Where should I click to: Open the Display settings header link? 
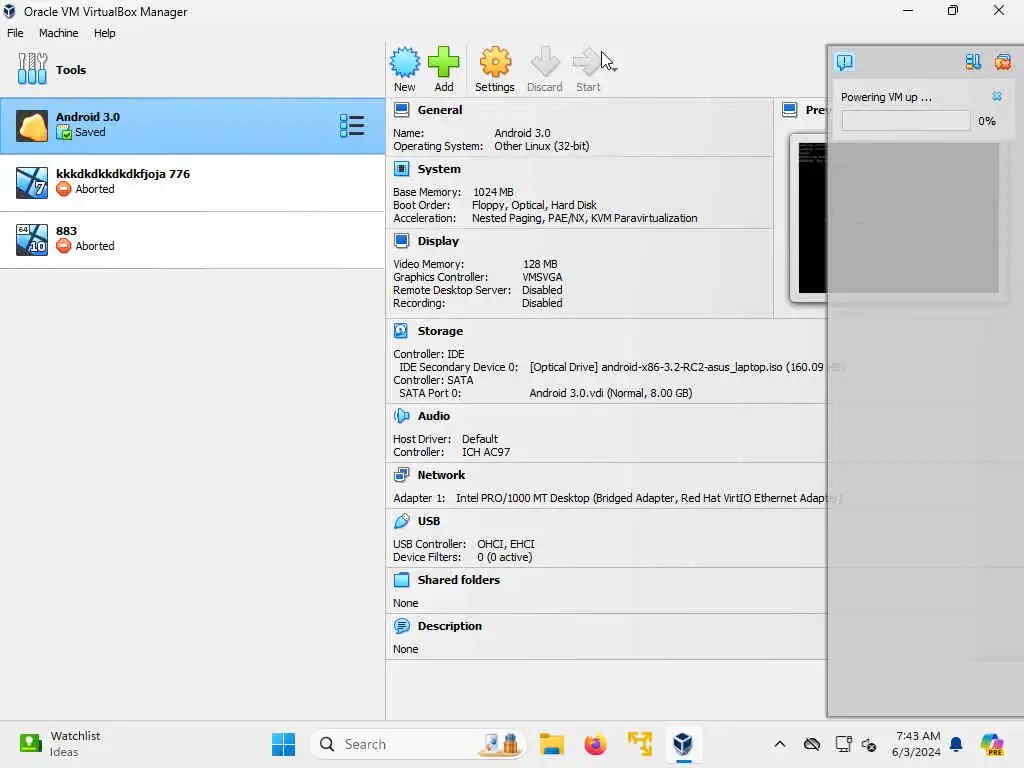(438, 241)
